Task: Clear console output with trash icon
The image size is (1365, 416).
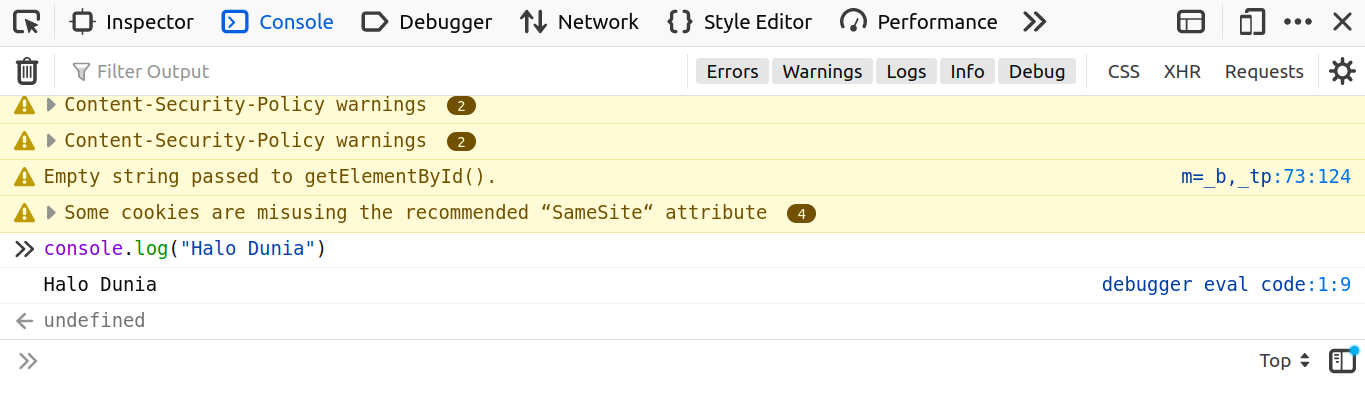Action: click(27, 71)
